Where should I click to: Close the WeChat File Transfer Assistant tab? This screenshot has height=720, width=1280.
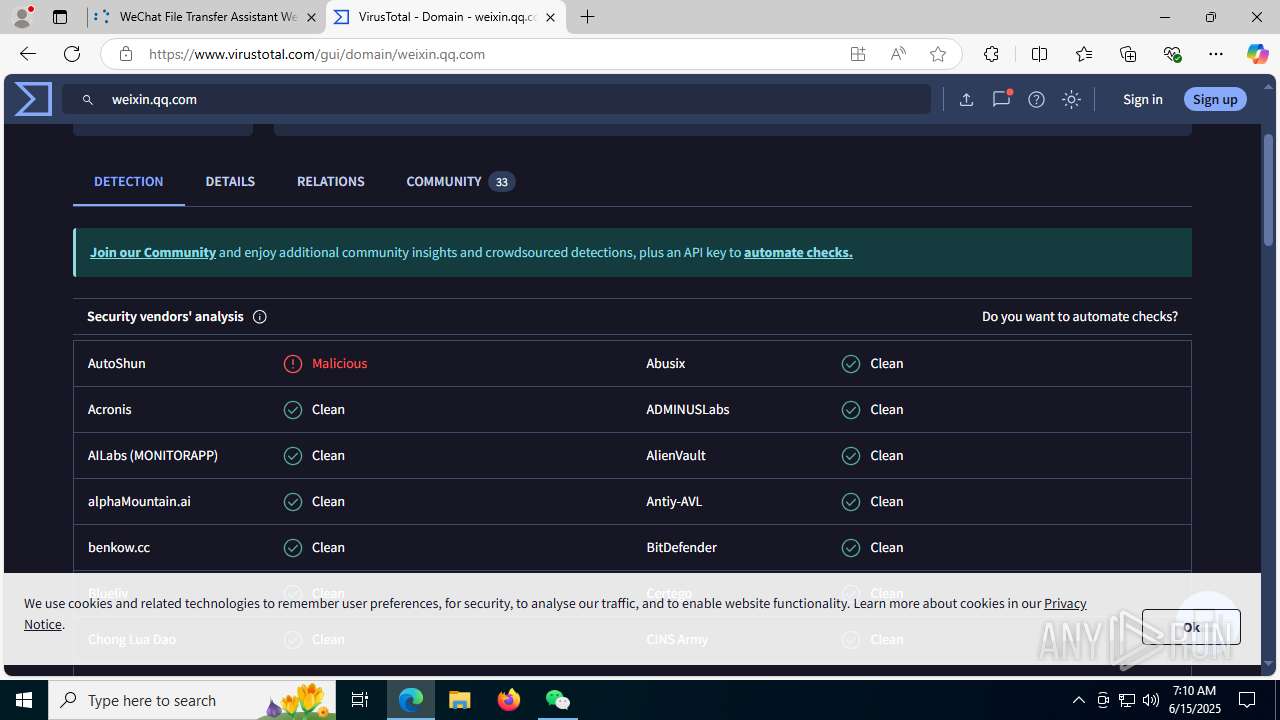[x=311, y=17]
